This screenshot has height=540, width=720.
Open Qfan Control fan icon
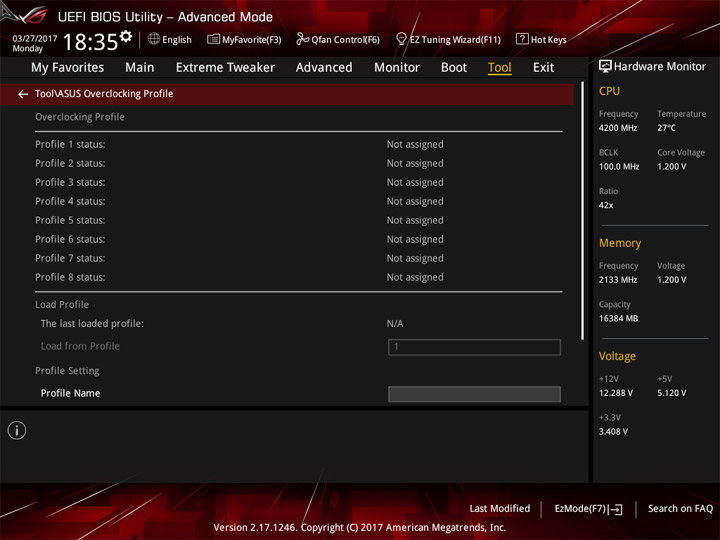pyautogui.click(x=302, y=39)
